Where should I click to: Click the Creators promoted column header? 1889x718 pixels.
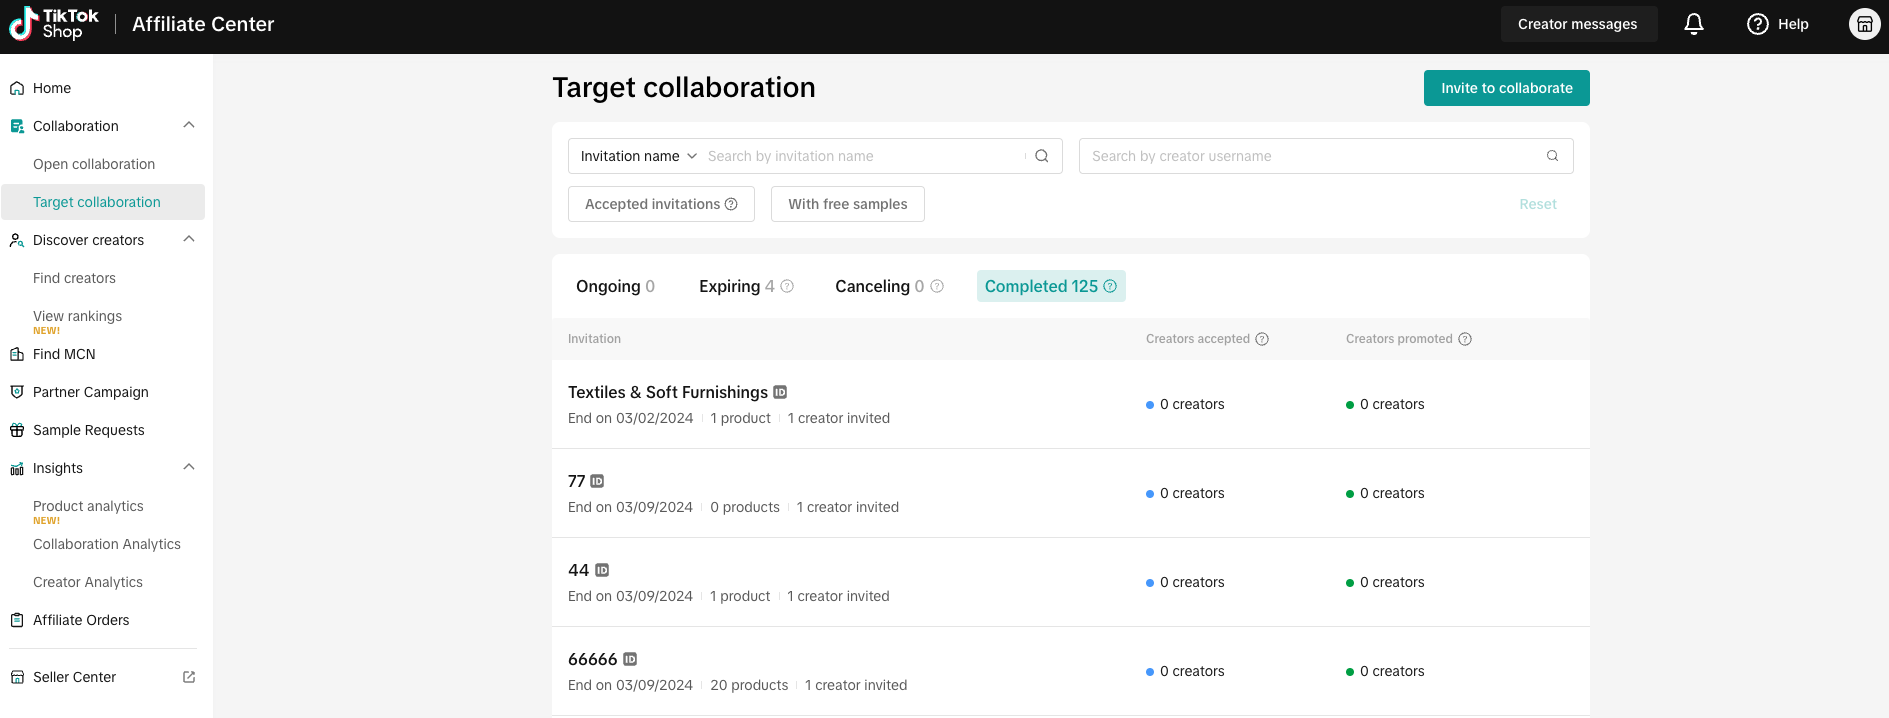[x=1399, y=339]
